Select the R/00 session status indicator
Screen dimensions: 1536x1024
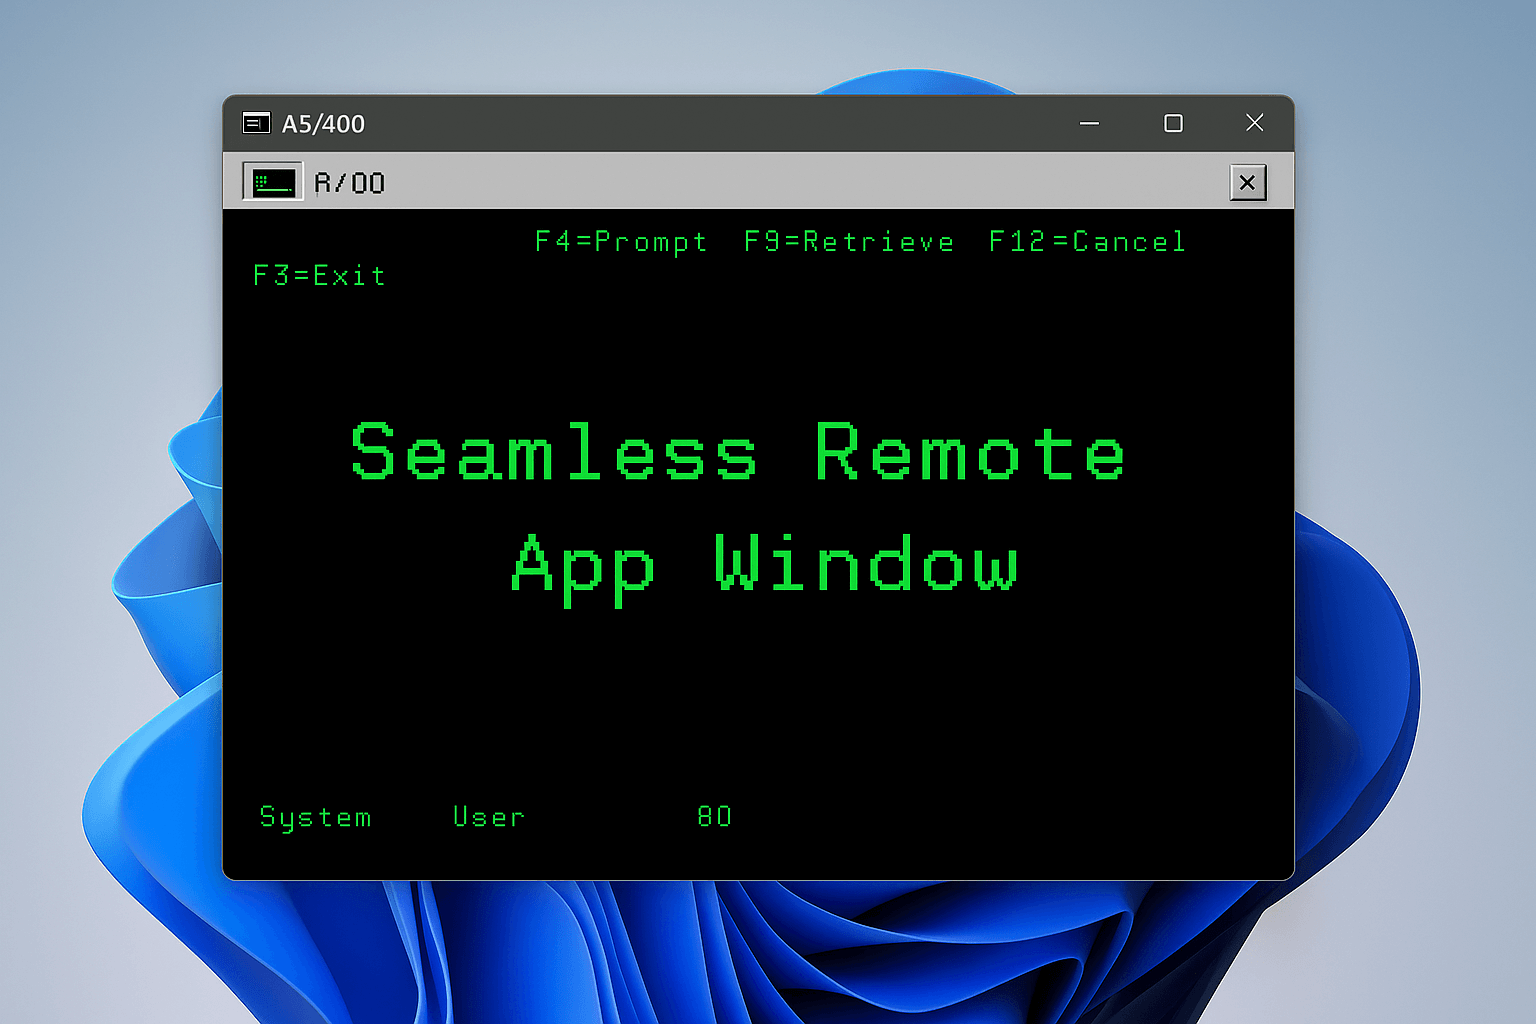click(349, 182)
